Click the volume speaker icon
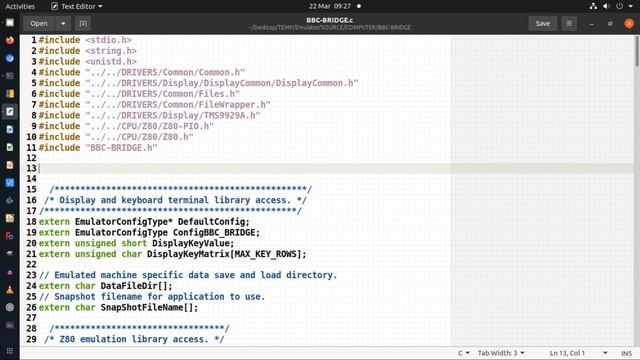 point(606,6)
